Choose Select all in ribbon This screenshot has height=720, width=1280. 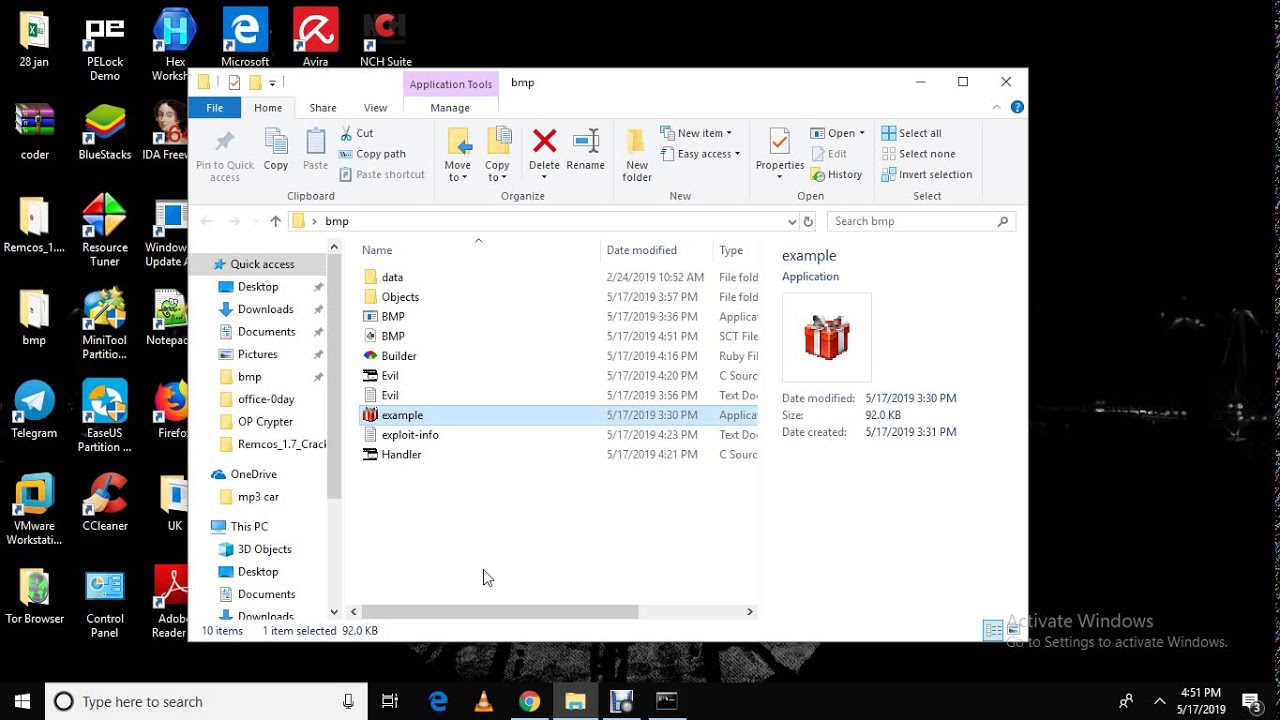[x=911, y=133]
